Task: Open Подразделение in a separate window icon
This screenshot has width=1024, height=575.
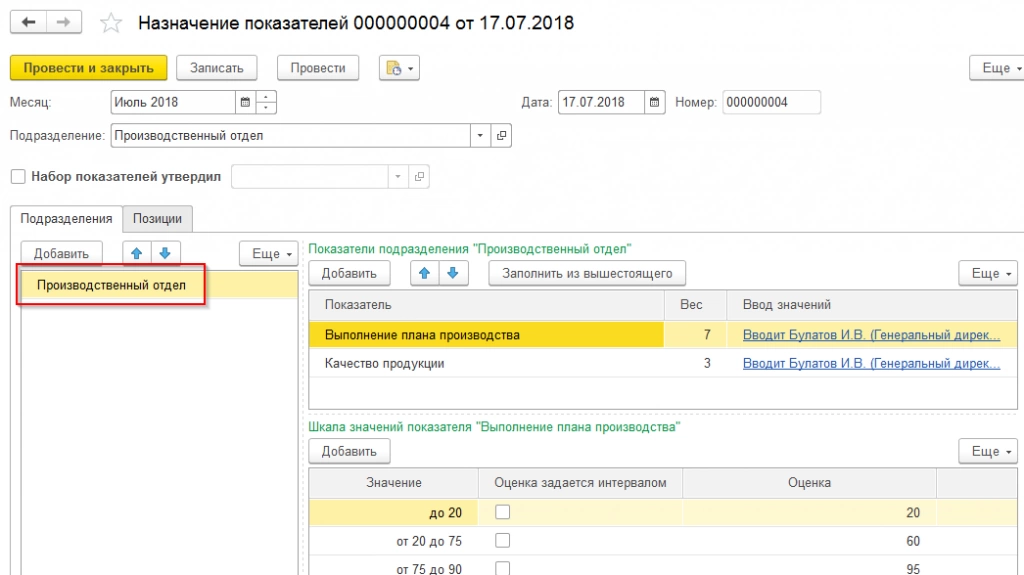Action: pyautogui.click(x=501, y=135)
